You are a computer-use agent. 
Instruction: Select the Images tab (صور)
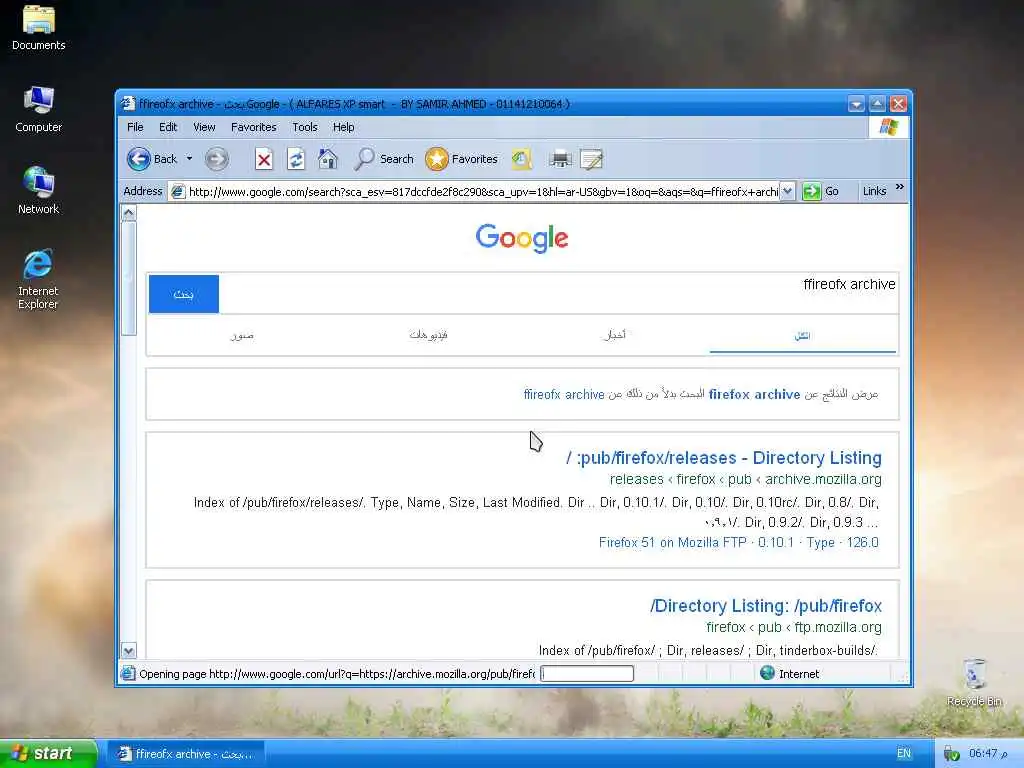242,336
